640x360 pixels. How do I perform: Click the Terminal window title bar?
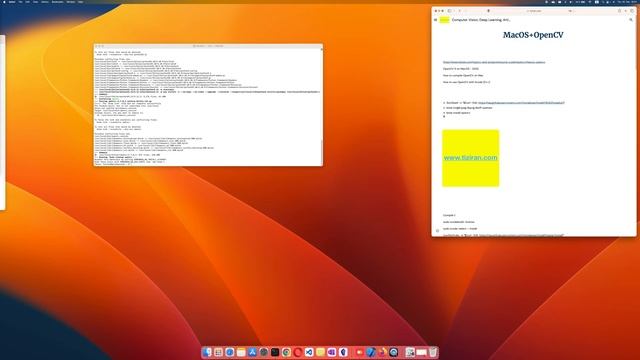[208, 46]
